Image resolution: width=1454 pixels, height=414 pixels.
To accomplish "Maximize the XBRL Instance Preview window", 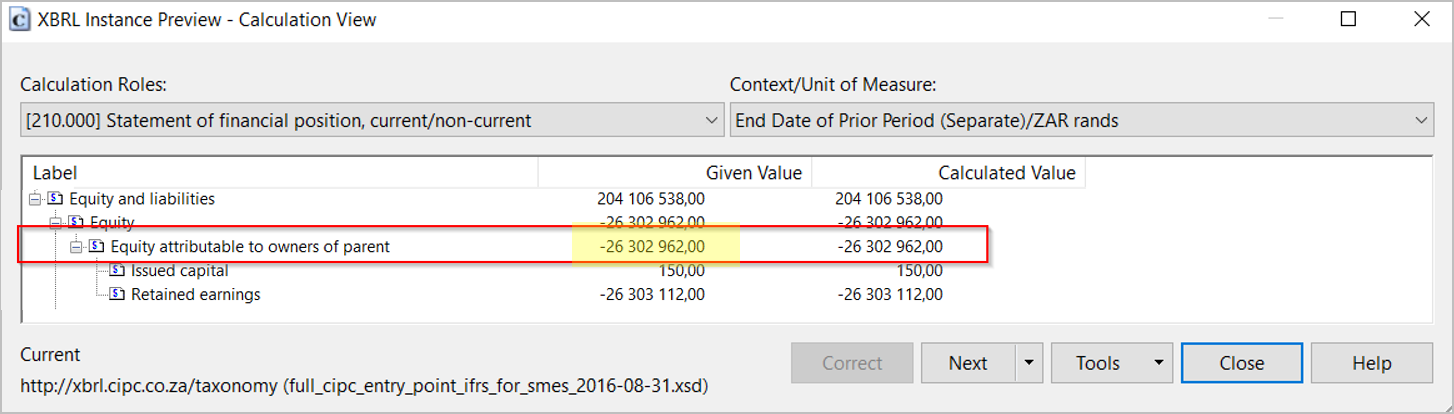I will [x=1348, y=19].
